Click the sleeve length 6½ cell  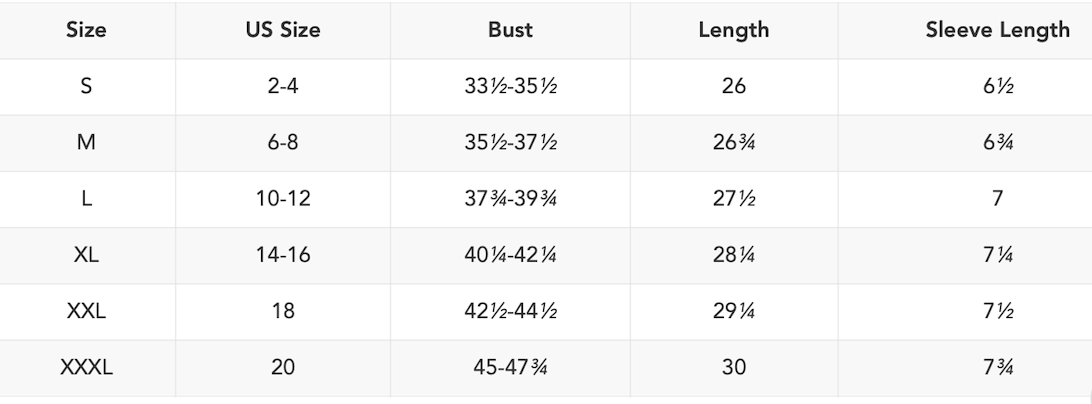[997, 86]
